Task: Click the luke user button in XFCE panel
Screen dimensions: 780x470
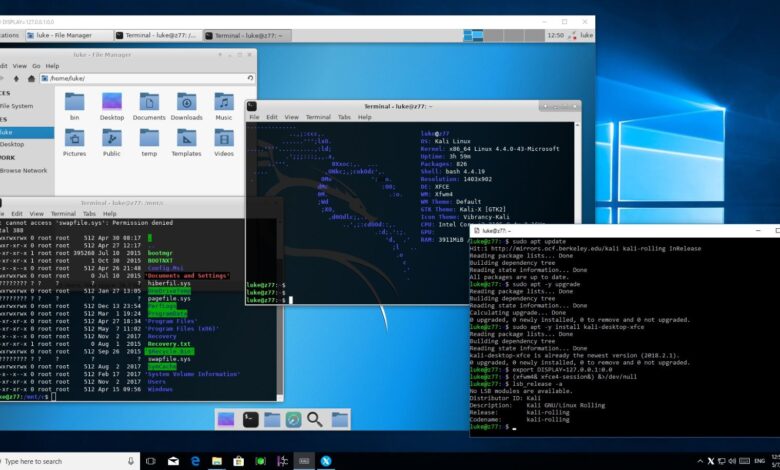Action: (x=586, y=35)
